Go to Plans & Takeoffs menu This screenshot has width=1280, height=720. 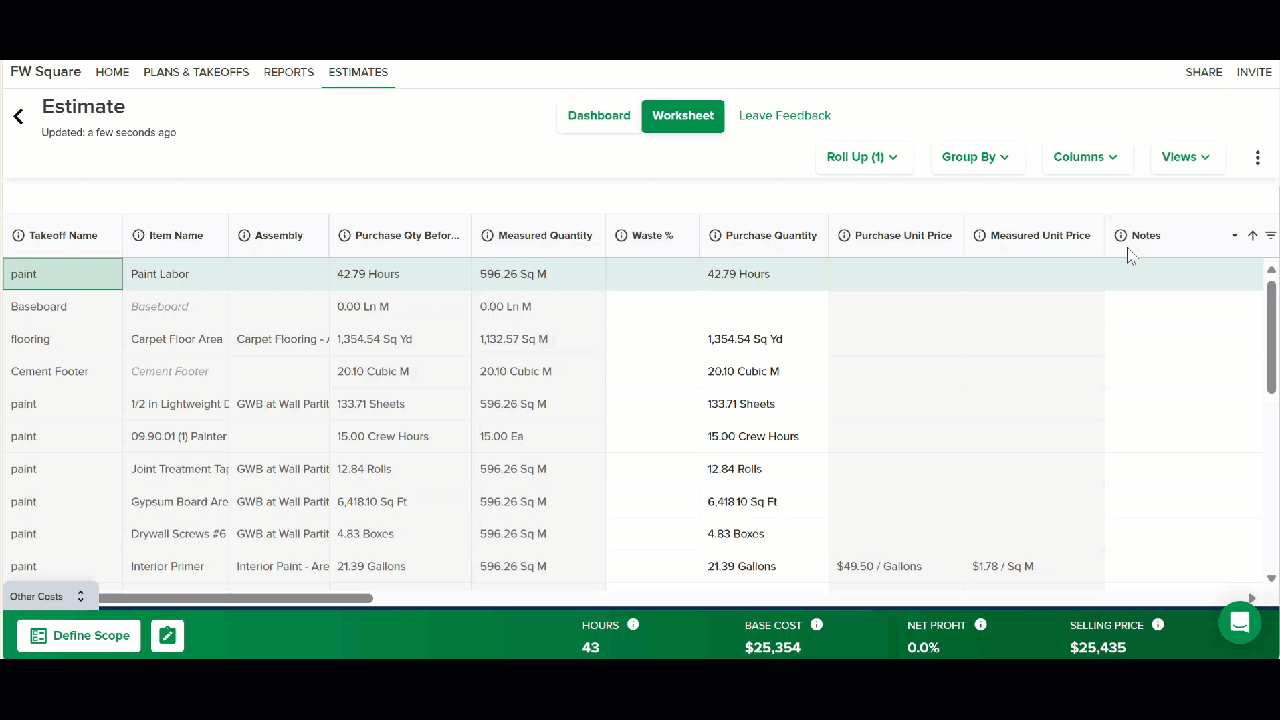196,72
